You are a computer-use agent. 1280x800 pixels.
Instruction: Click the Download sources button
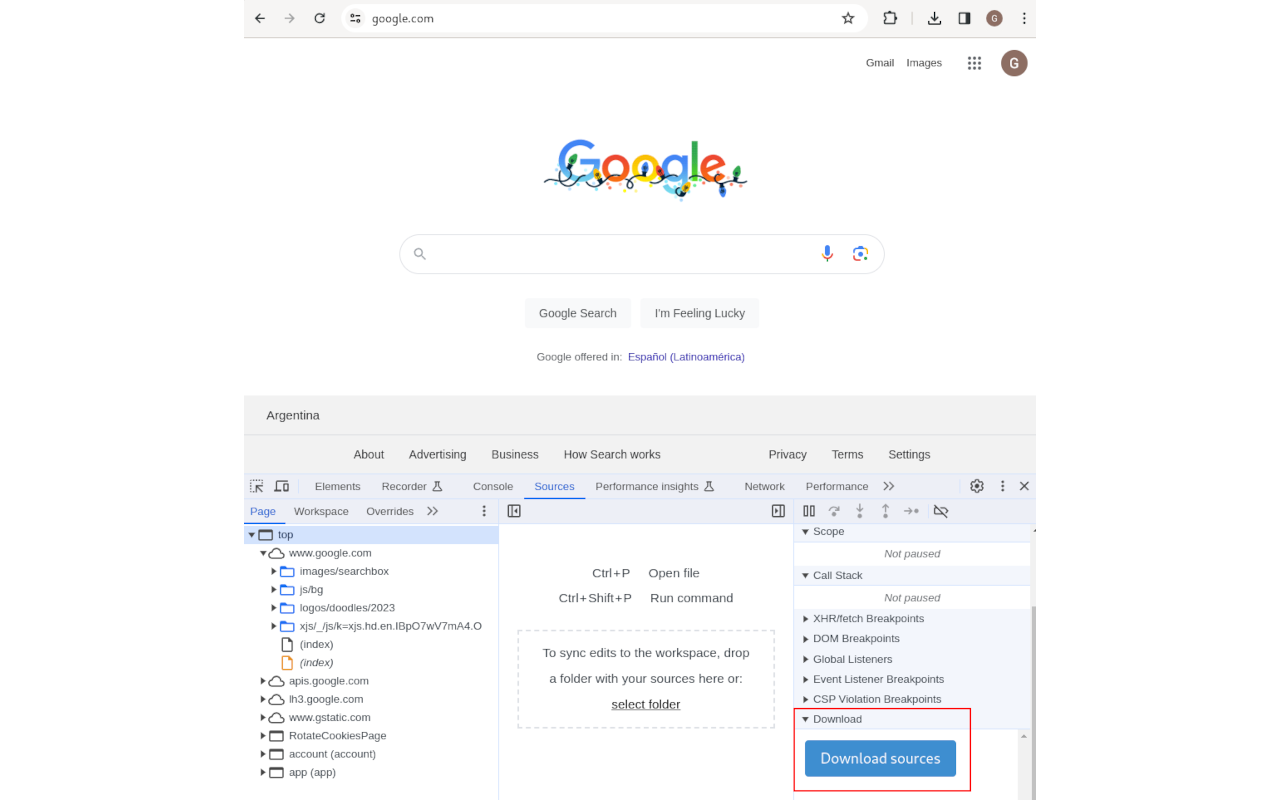pyautogui.click(x=879, y=758)
